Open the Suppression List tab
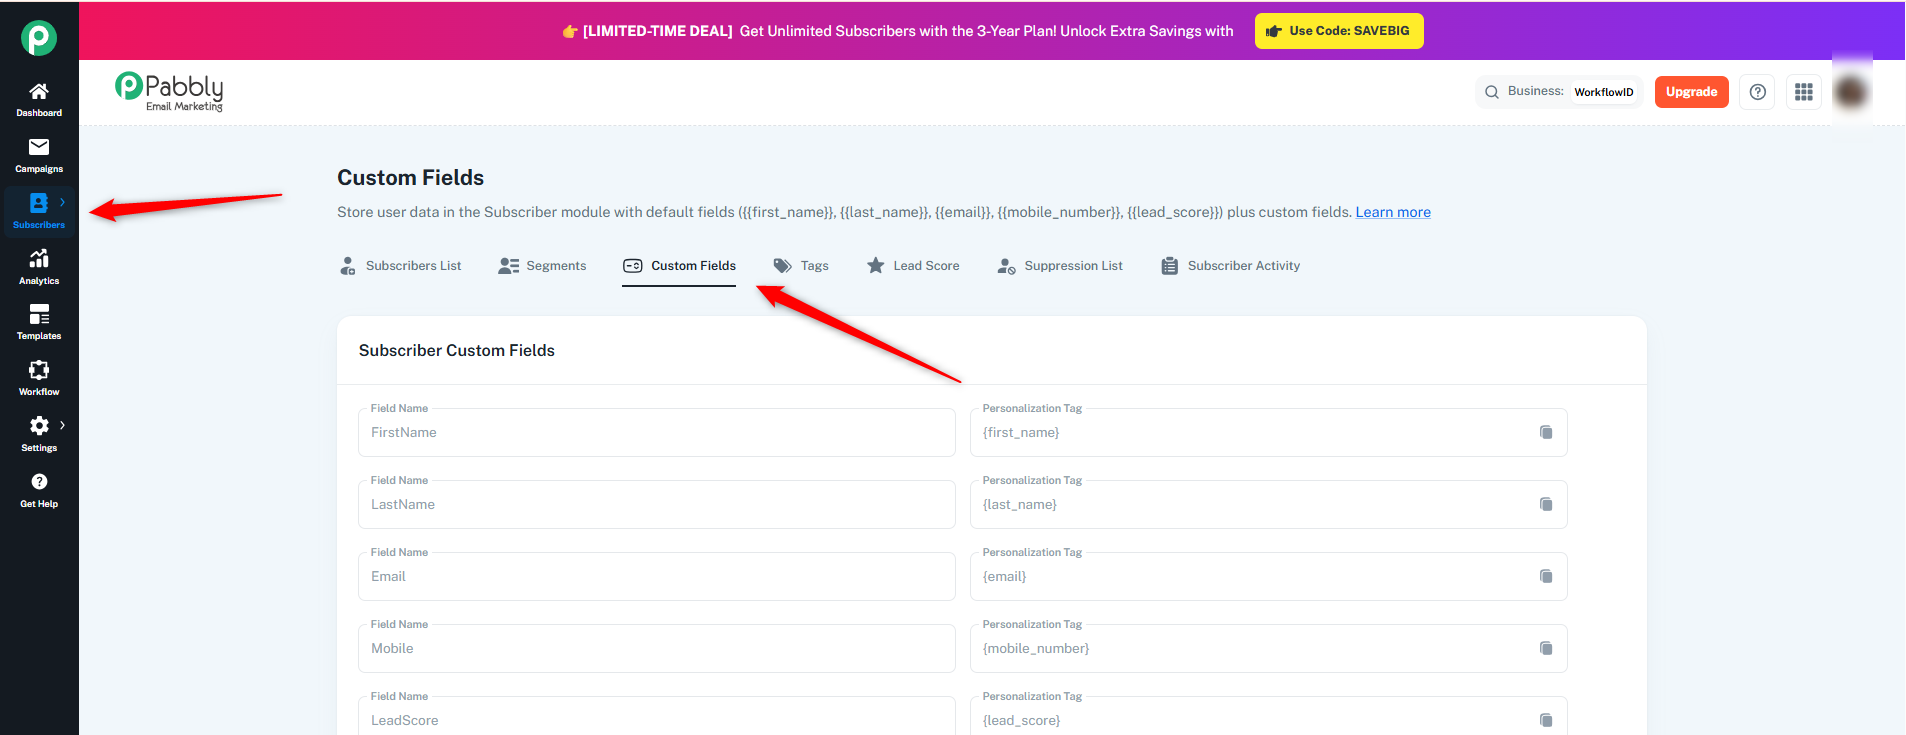 1060,266
